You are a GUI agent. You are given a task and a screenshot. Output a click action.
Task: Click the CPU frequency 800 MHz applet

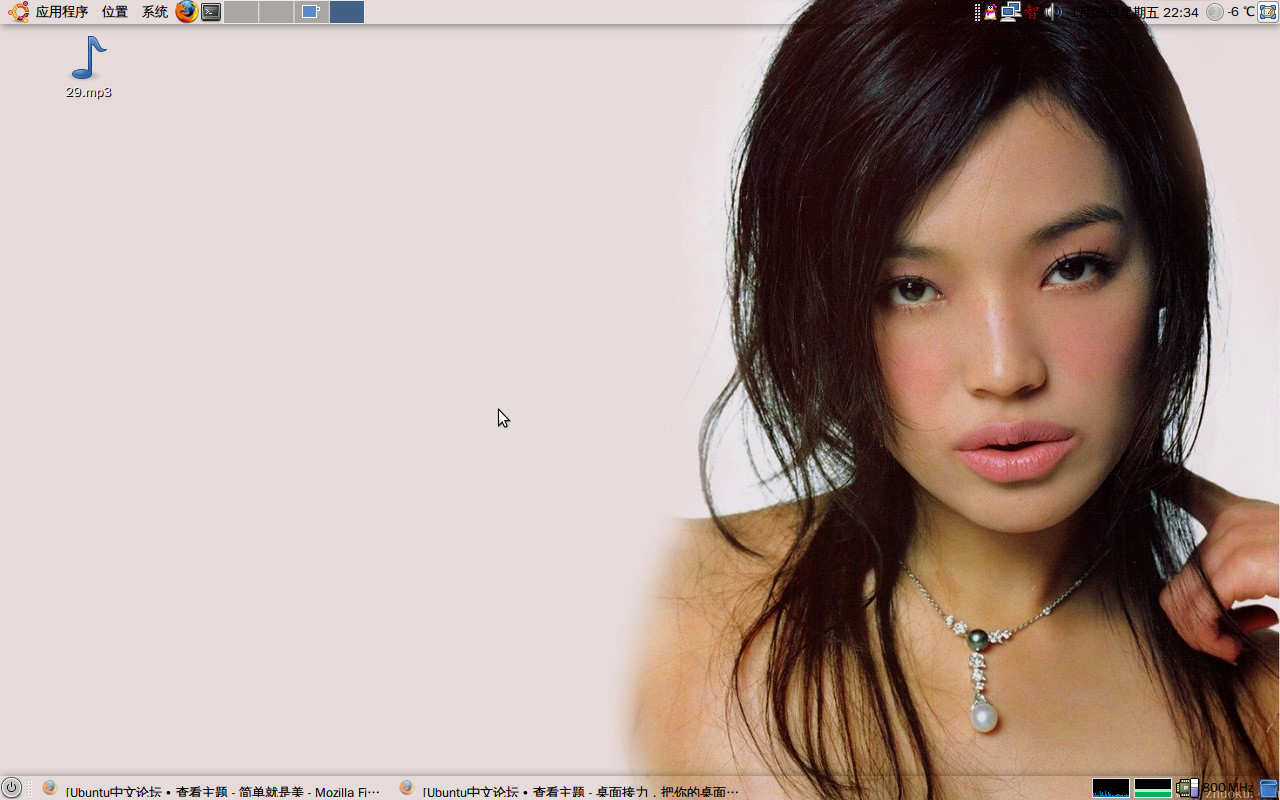pyautogui.click(x=1215, y=788)
